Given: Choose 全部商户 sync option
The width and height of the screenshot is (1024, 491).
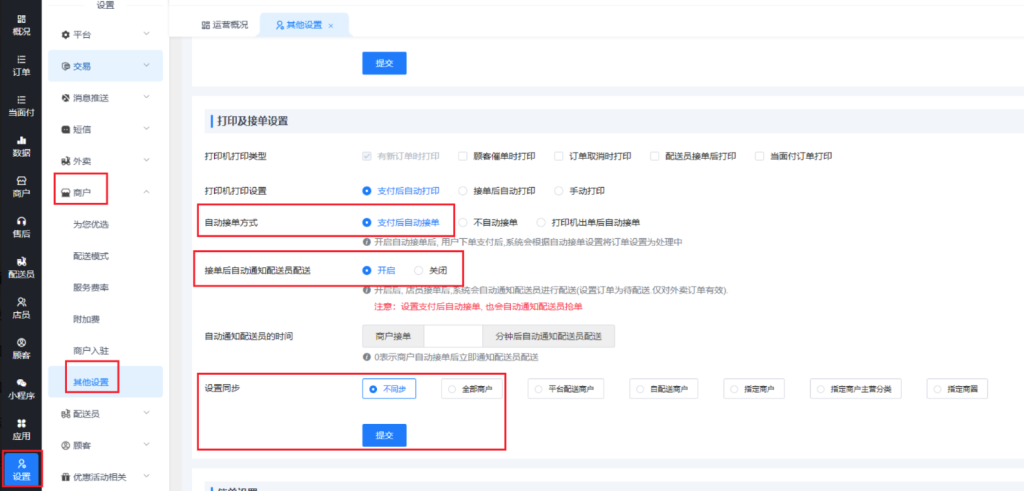Looking at the screenshot, I should click(472, 389).
